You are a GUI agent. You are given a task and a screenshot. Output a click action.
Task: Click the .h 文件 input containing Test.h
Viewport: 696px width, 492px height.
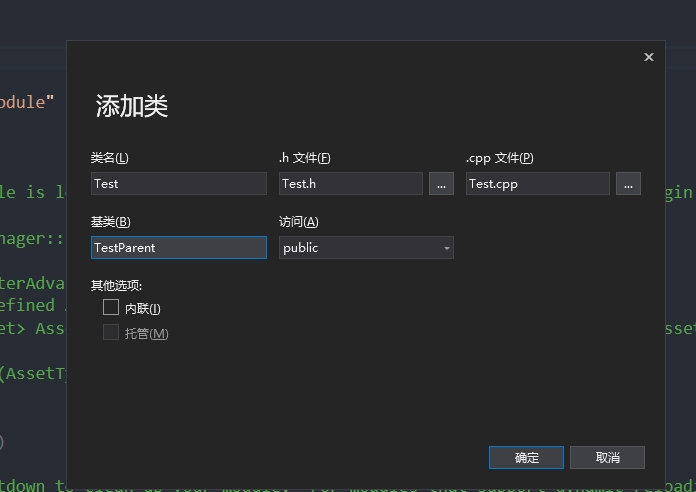pos(351,183)
